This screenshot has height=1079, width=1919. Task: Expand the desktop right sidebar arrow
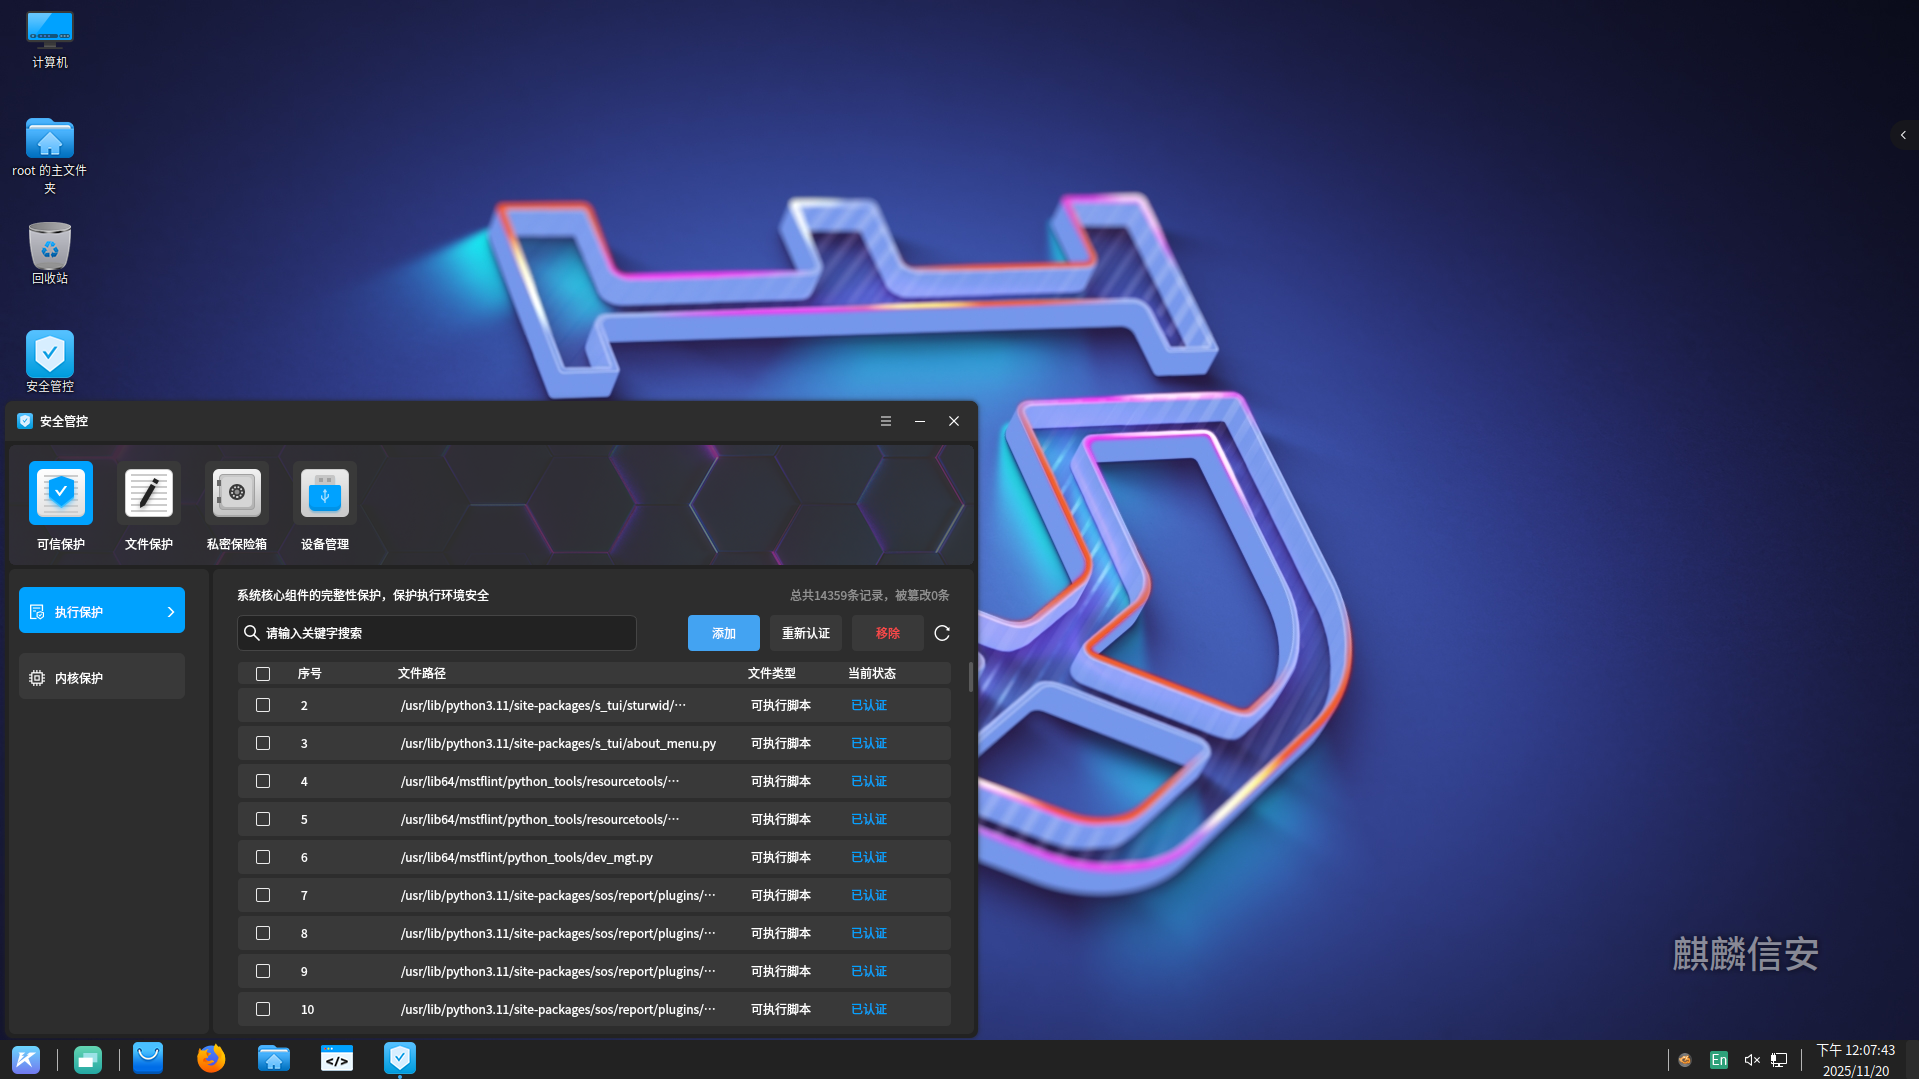(1902, 135)
